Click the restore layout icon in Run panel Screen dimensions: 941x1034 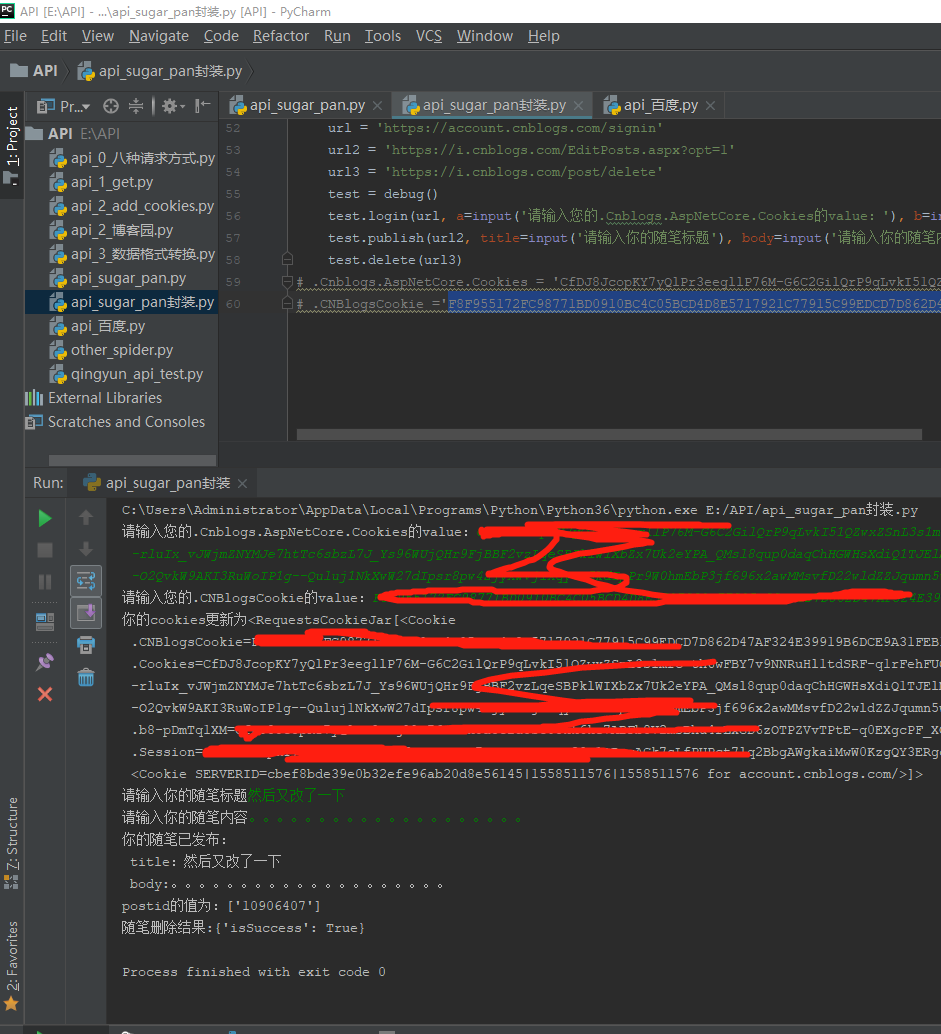pos(45,622)
